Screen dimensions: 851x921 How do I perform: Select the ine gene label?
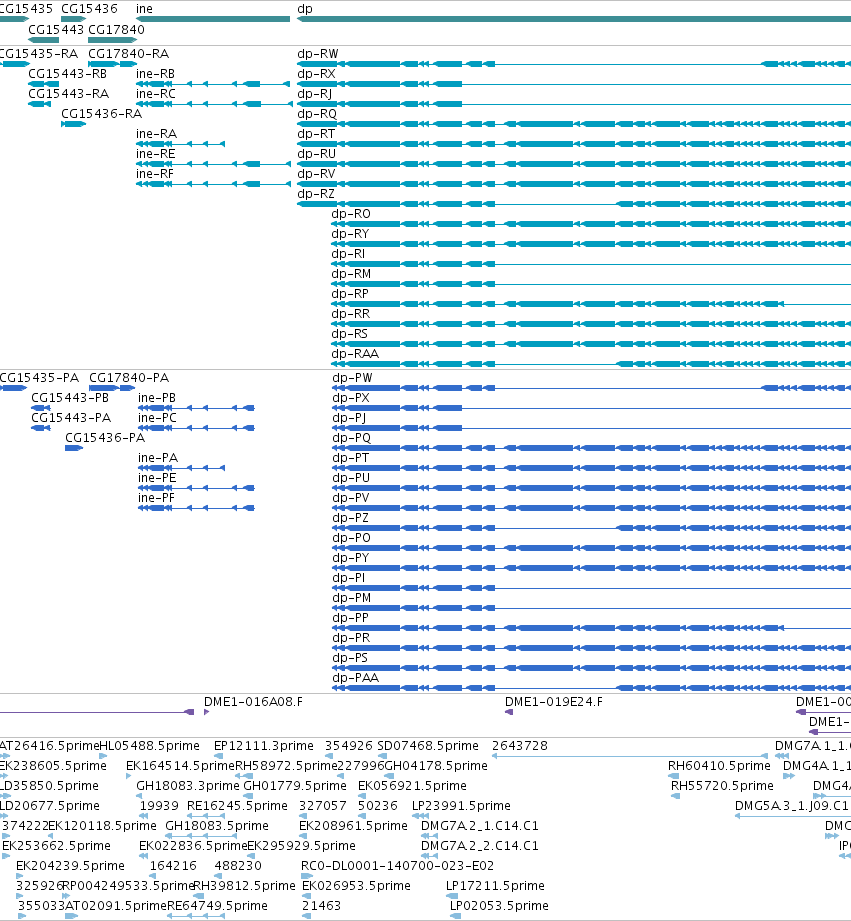(144, 9)
